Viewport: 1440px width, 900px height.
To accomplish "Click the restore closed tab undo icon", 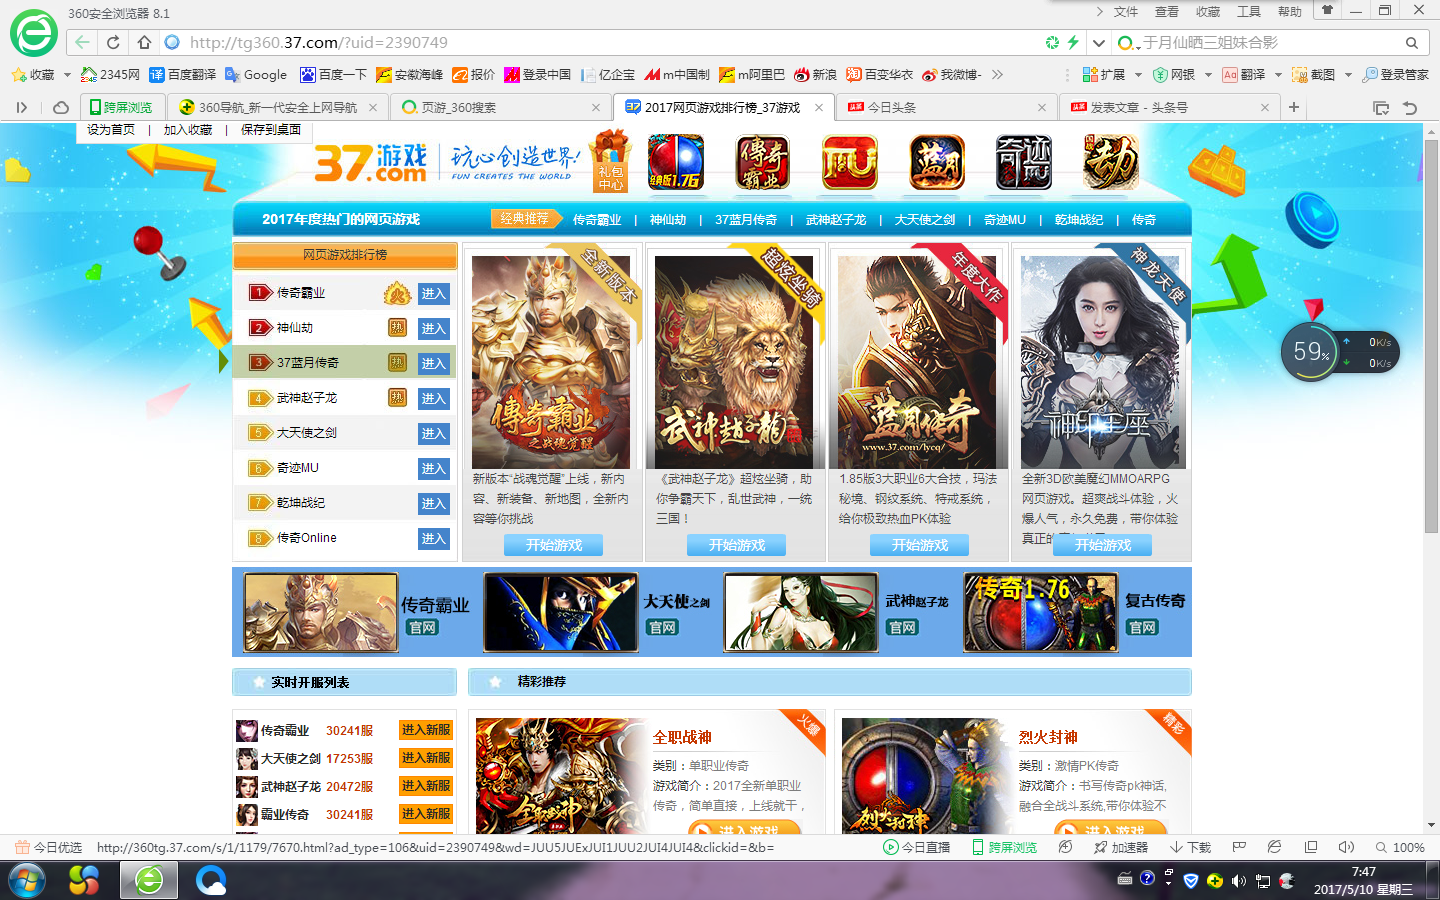I will tap(1410, 107).
